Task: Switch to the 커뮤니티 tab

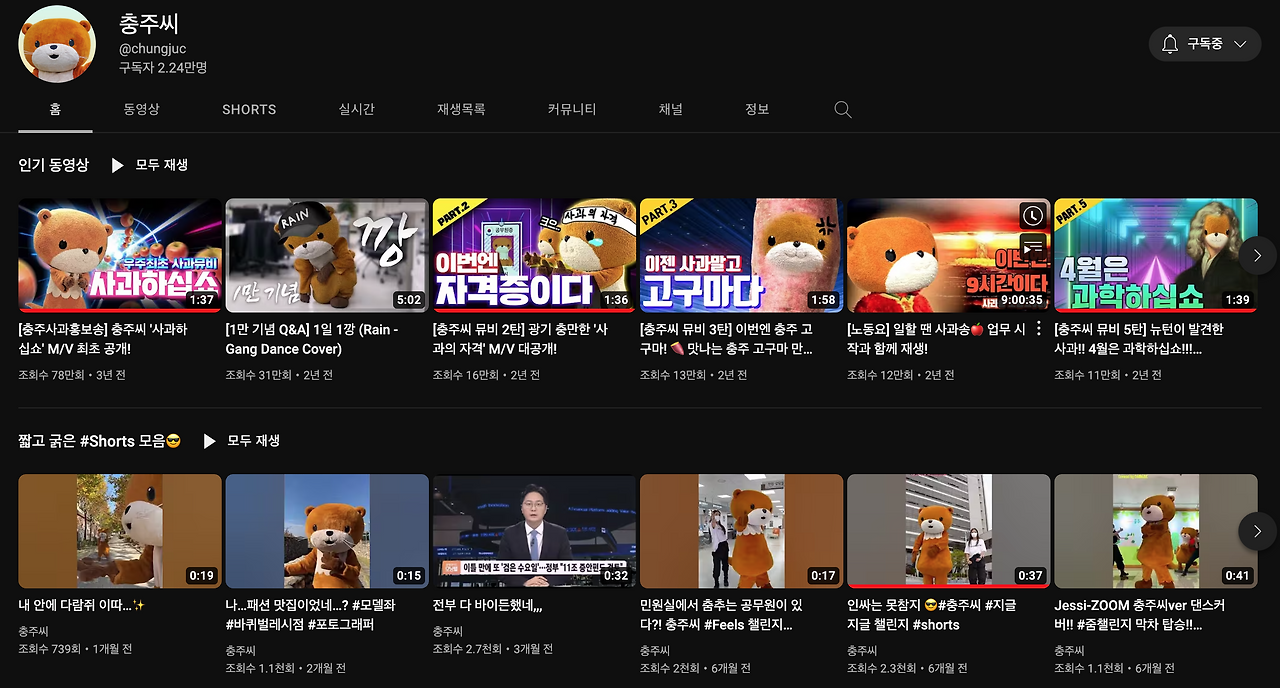Action: pos(572,109)
